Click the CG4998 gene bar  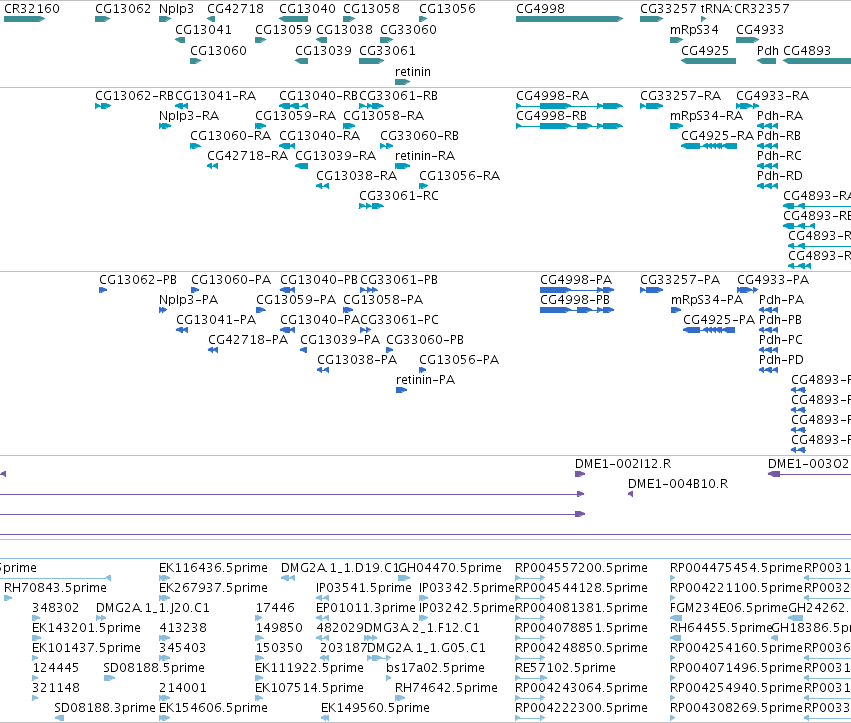[569, 19]
